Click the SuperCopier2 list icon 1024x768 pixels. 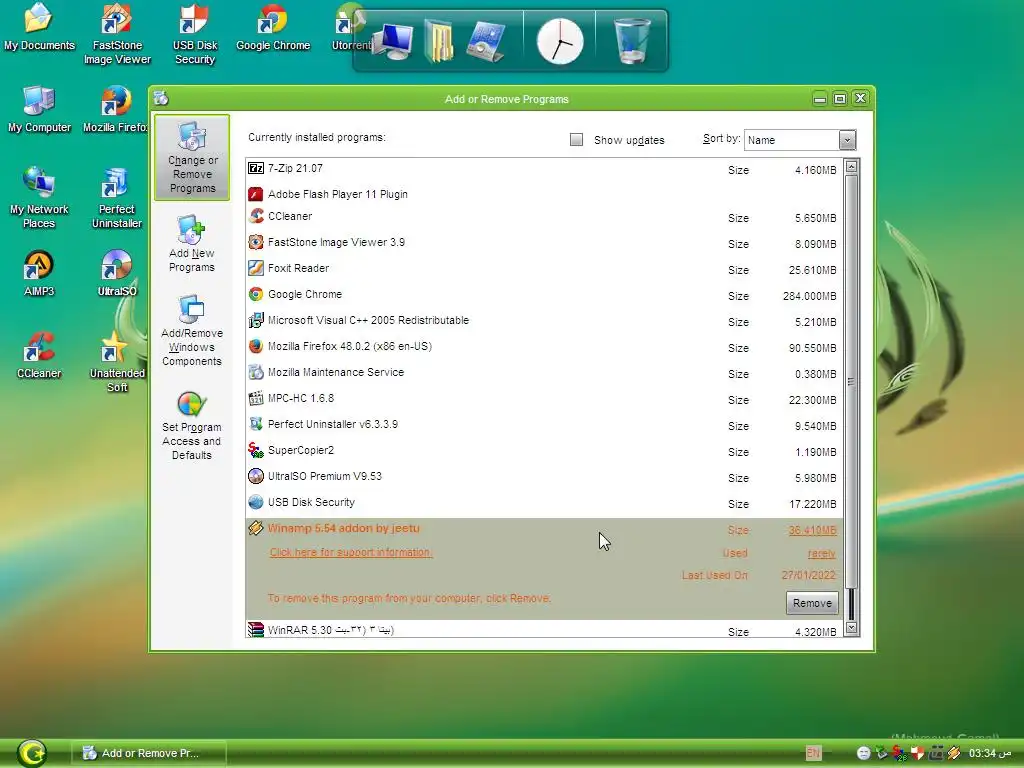click(x=256, y=450)
